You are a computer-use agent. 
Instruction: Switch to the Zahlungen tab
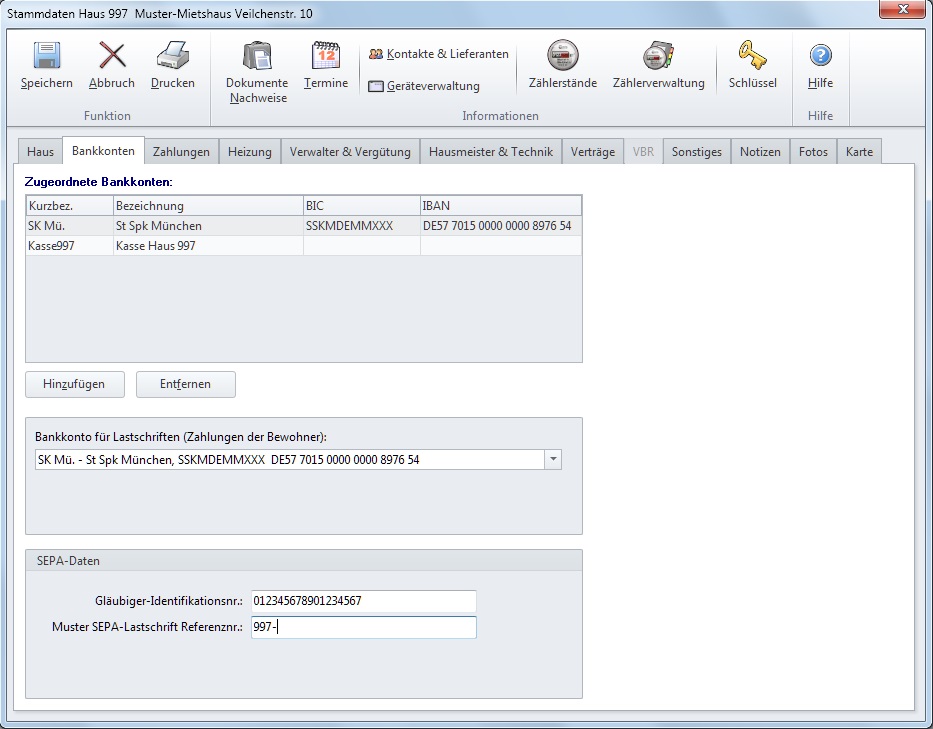181,152
